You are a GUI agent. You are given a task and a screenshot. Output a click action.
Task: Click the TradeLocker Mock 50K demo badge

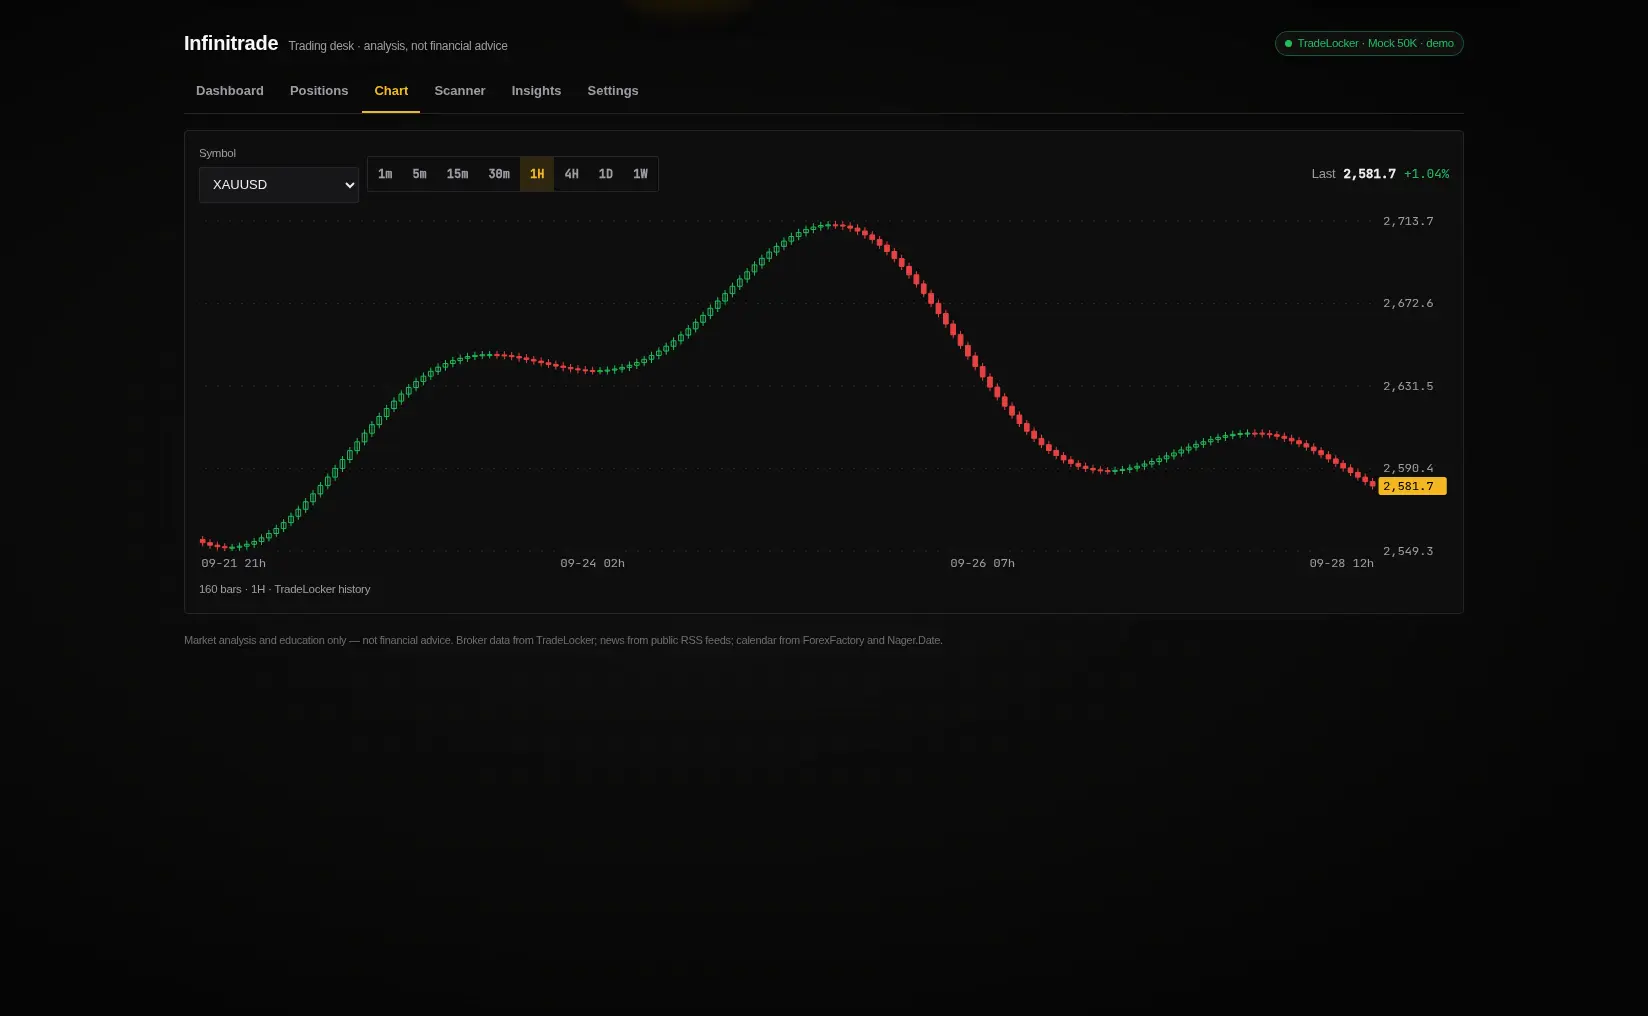pos(1369,44)
